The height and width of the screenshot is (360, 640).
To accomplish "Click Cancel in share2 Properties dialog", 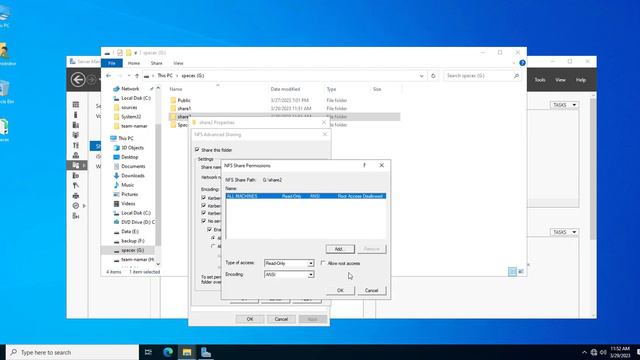I will click(x=281, y=319).
